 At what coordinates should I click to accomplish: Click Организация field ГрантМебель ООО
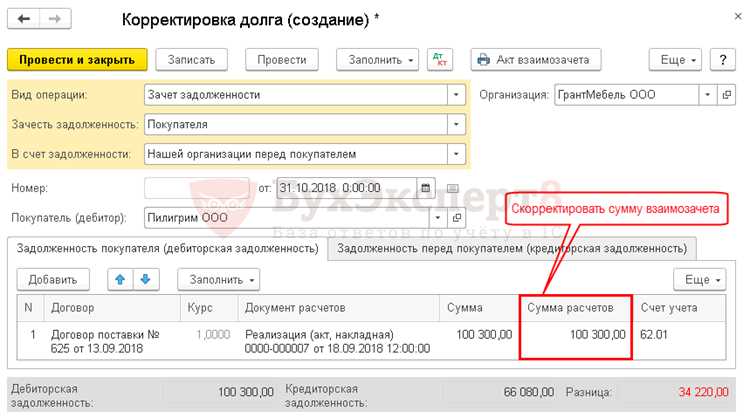click(x=627, y=95)
